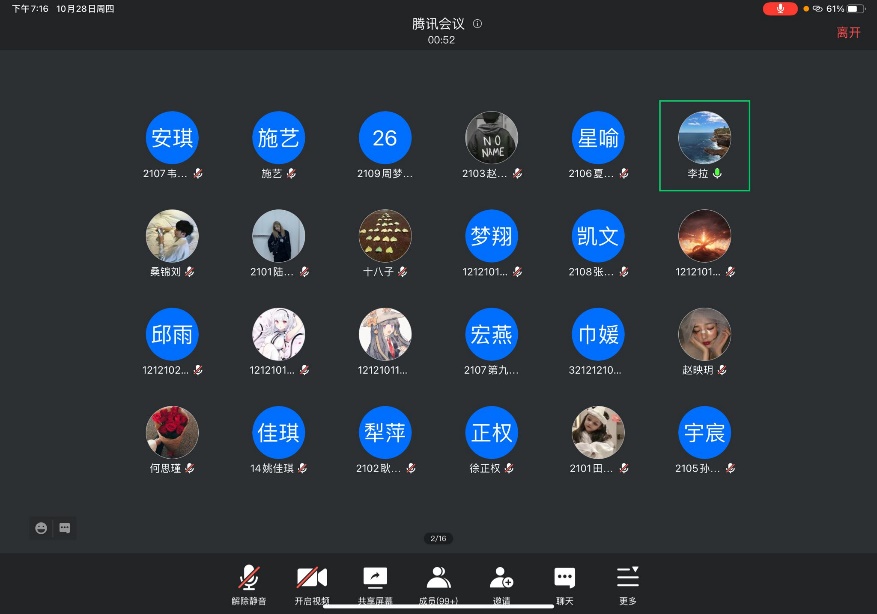Expand the 更多 more menu
This screenshot has width=877, height=614.
(627, 579)
